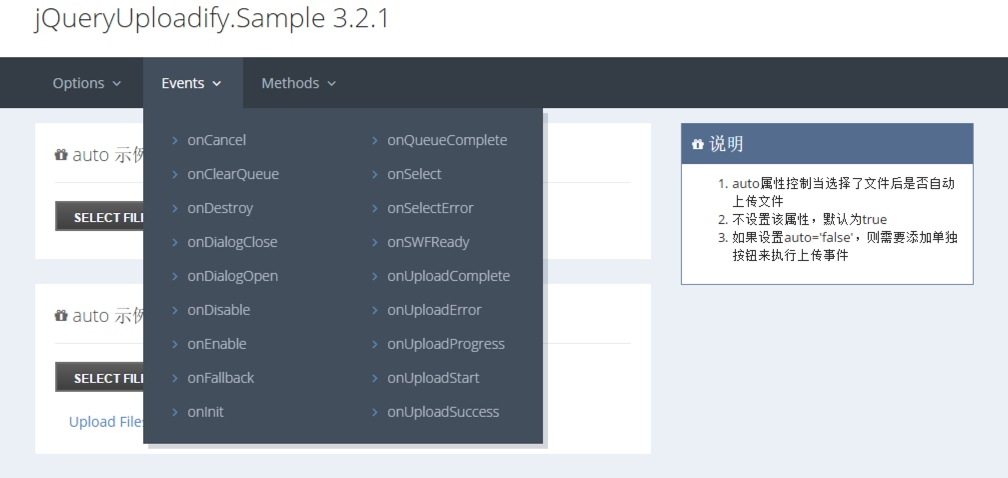
Task: Open the onDialogClose event page
Action: (x=233, y=242)
